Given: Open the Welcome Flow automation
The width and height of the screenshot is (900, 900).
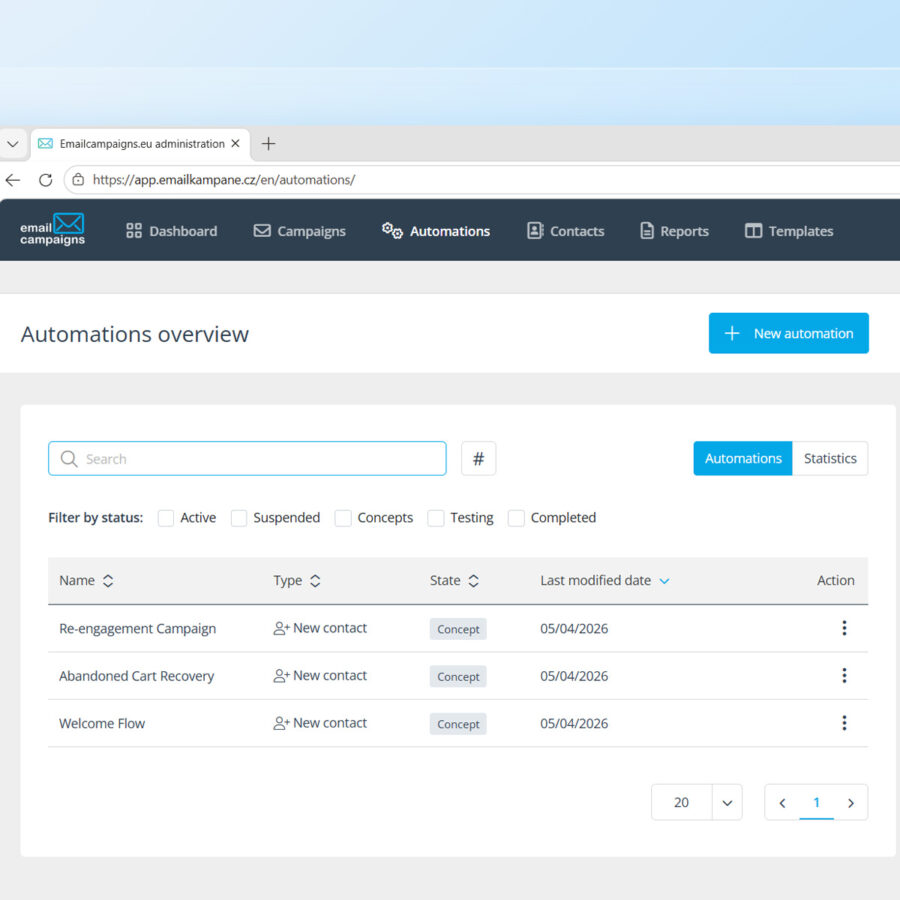Looking at the screenshot, I should point(102,723).
